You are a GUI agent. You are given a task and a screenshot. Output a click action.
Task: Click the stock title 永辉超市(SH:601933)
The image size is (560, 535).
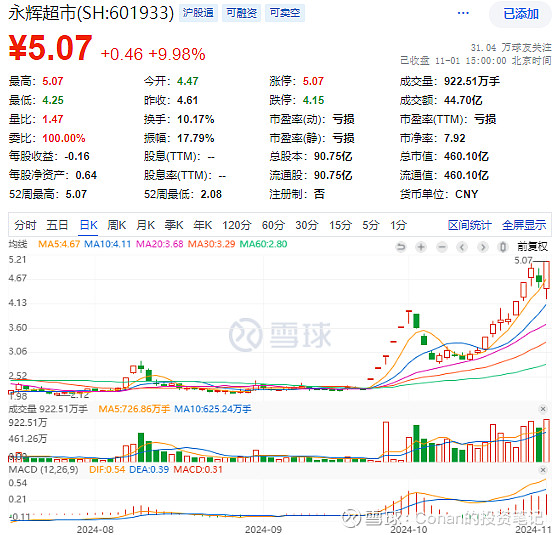pos(91,13)
